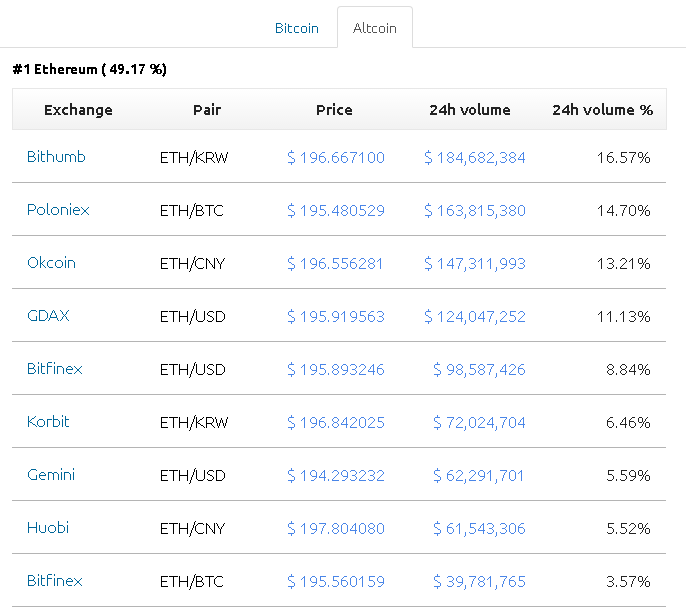Click Korbit price $ 196.842025
The width and height of the screenshot is (686, 610).
coord(336,422)
